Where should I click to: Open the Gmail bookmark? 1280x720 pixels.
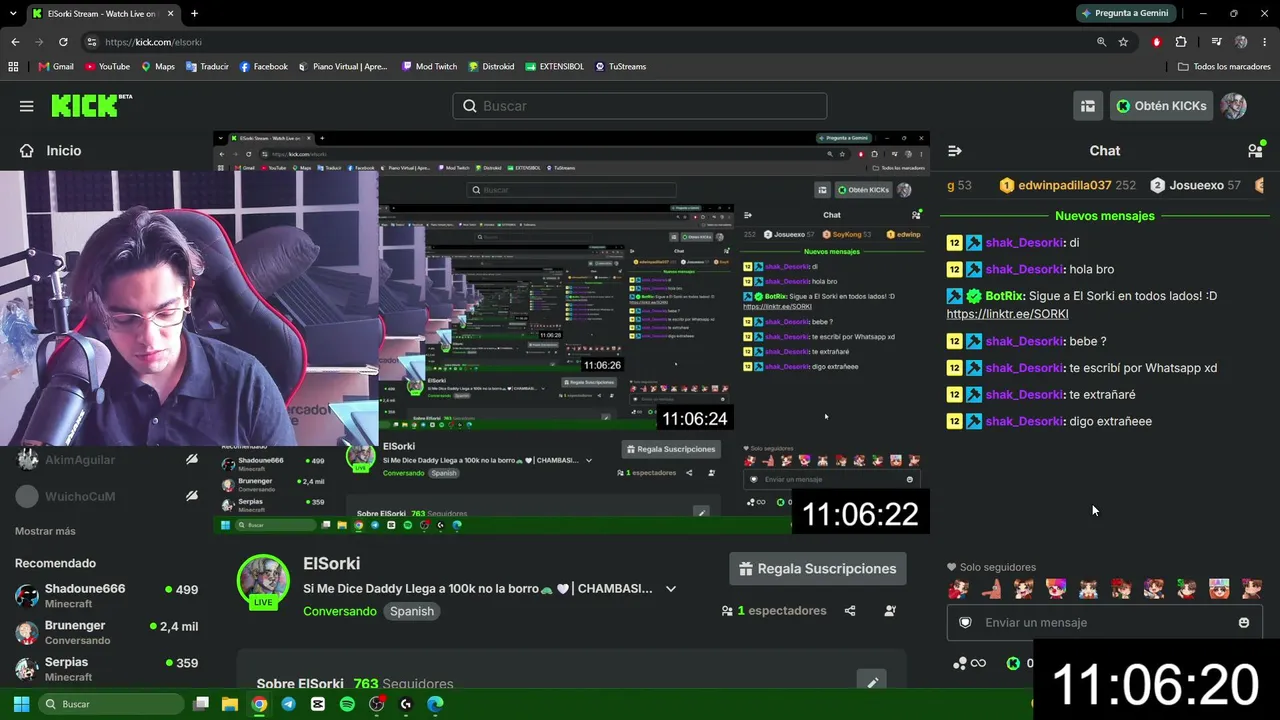coord(56,67)
